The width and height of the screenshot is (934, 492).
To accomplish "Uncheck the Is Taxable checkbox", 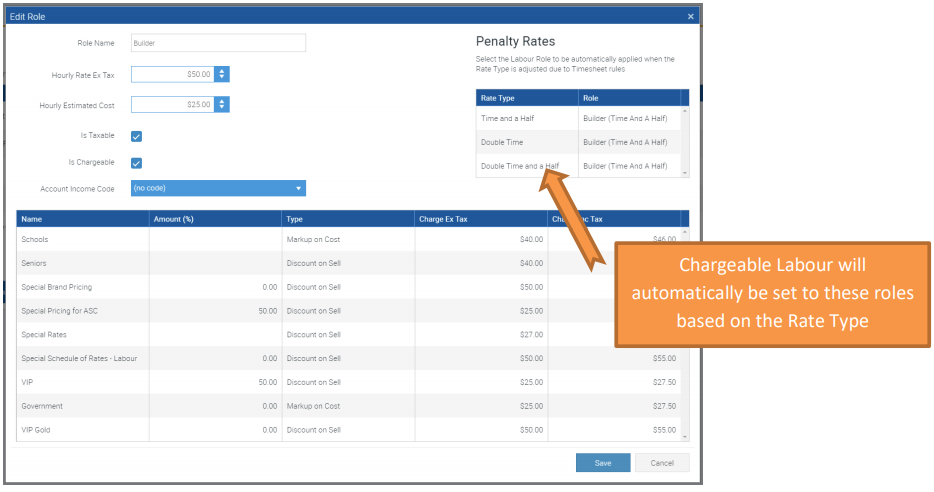I will coord(137,136).
